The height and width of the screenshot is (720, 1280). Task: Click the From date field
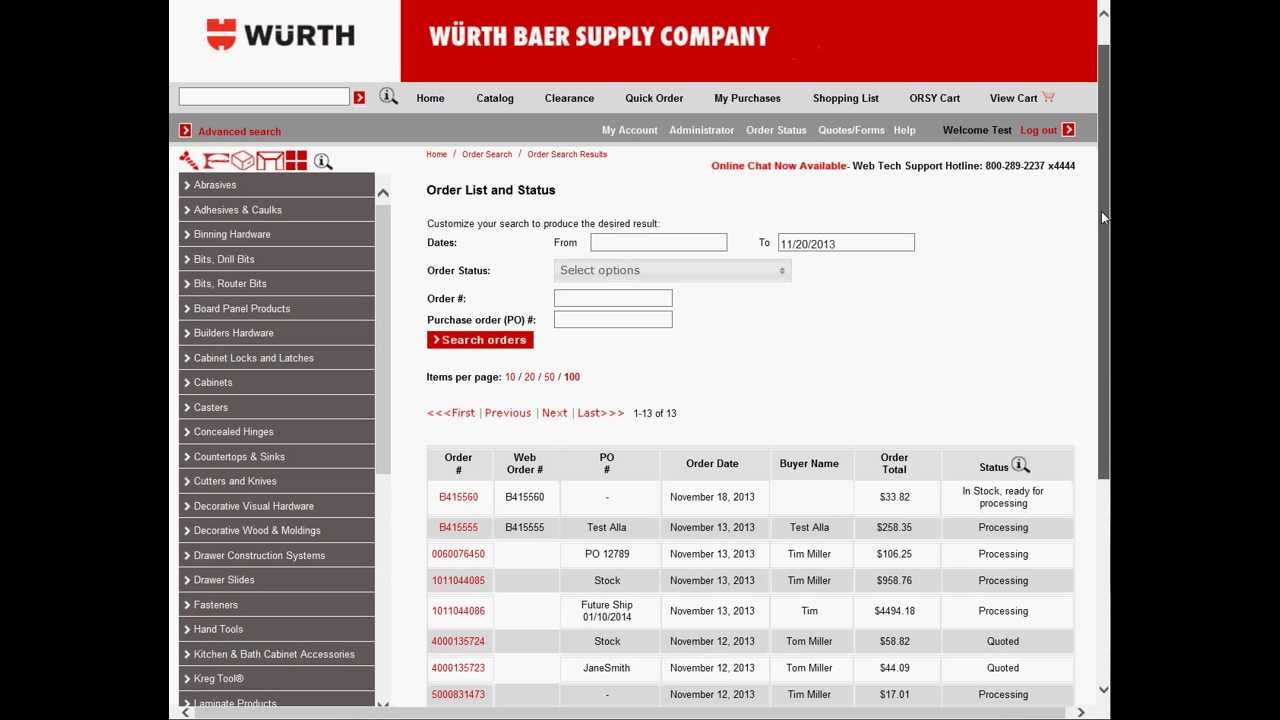(658, 242)
